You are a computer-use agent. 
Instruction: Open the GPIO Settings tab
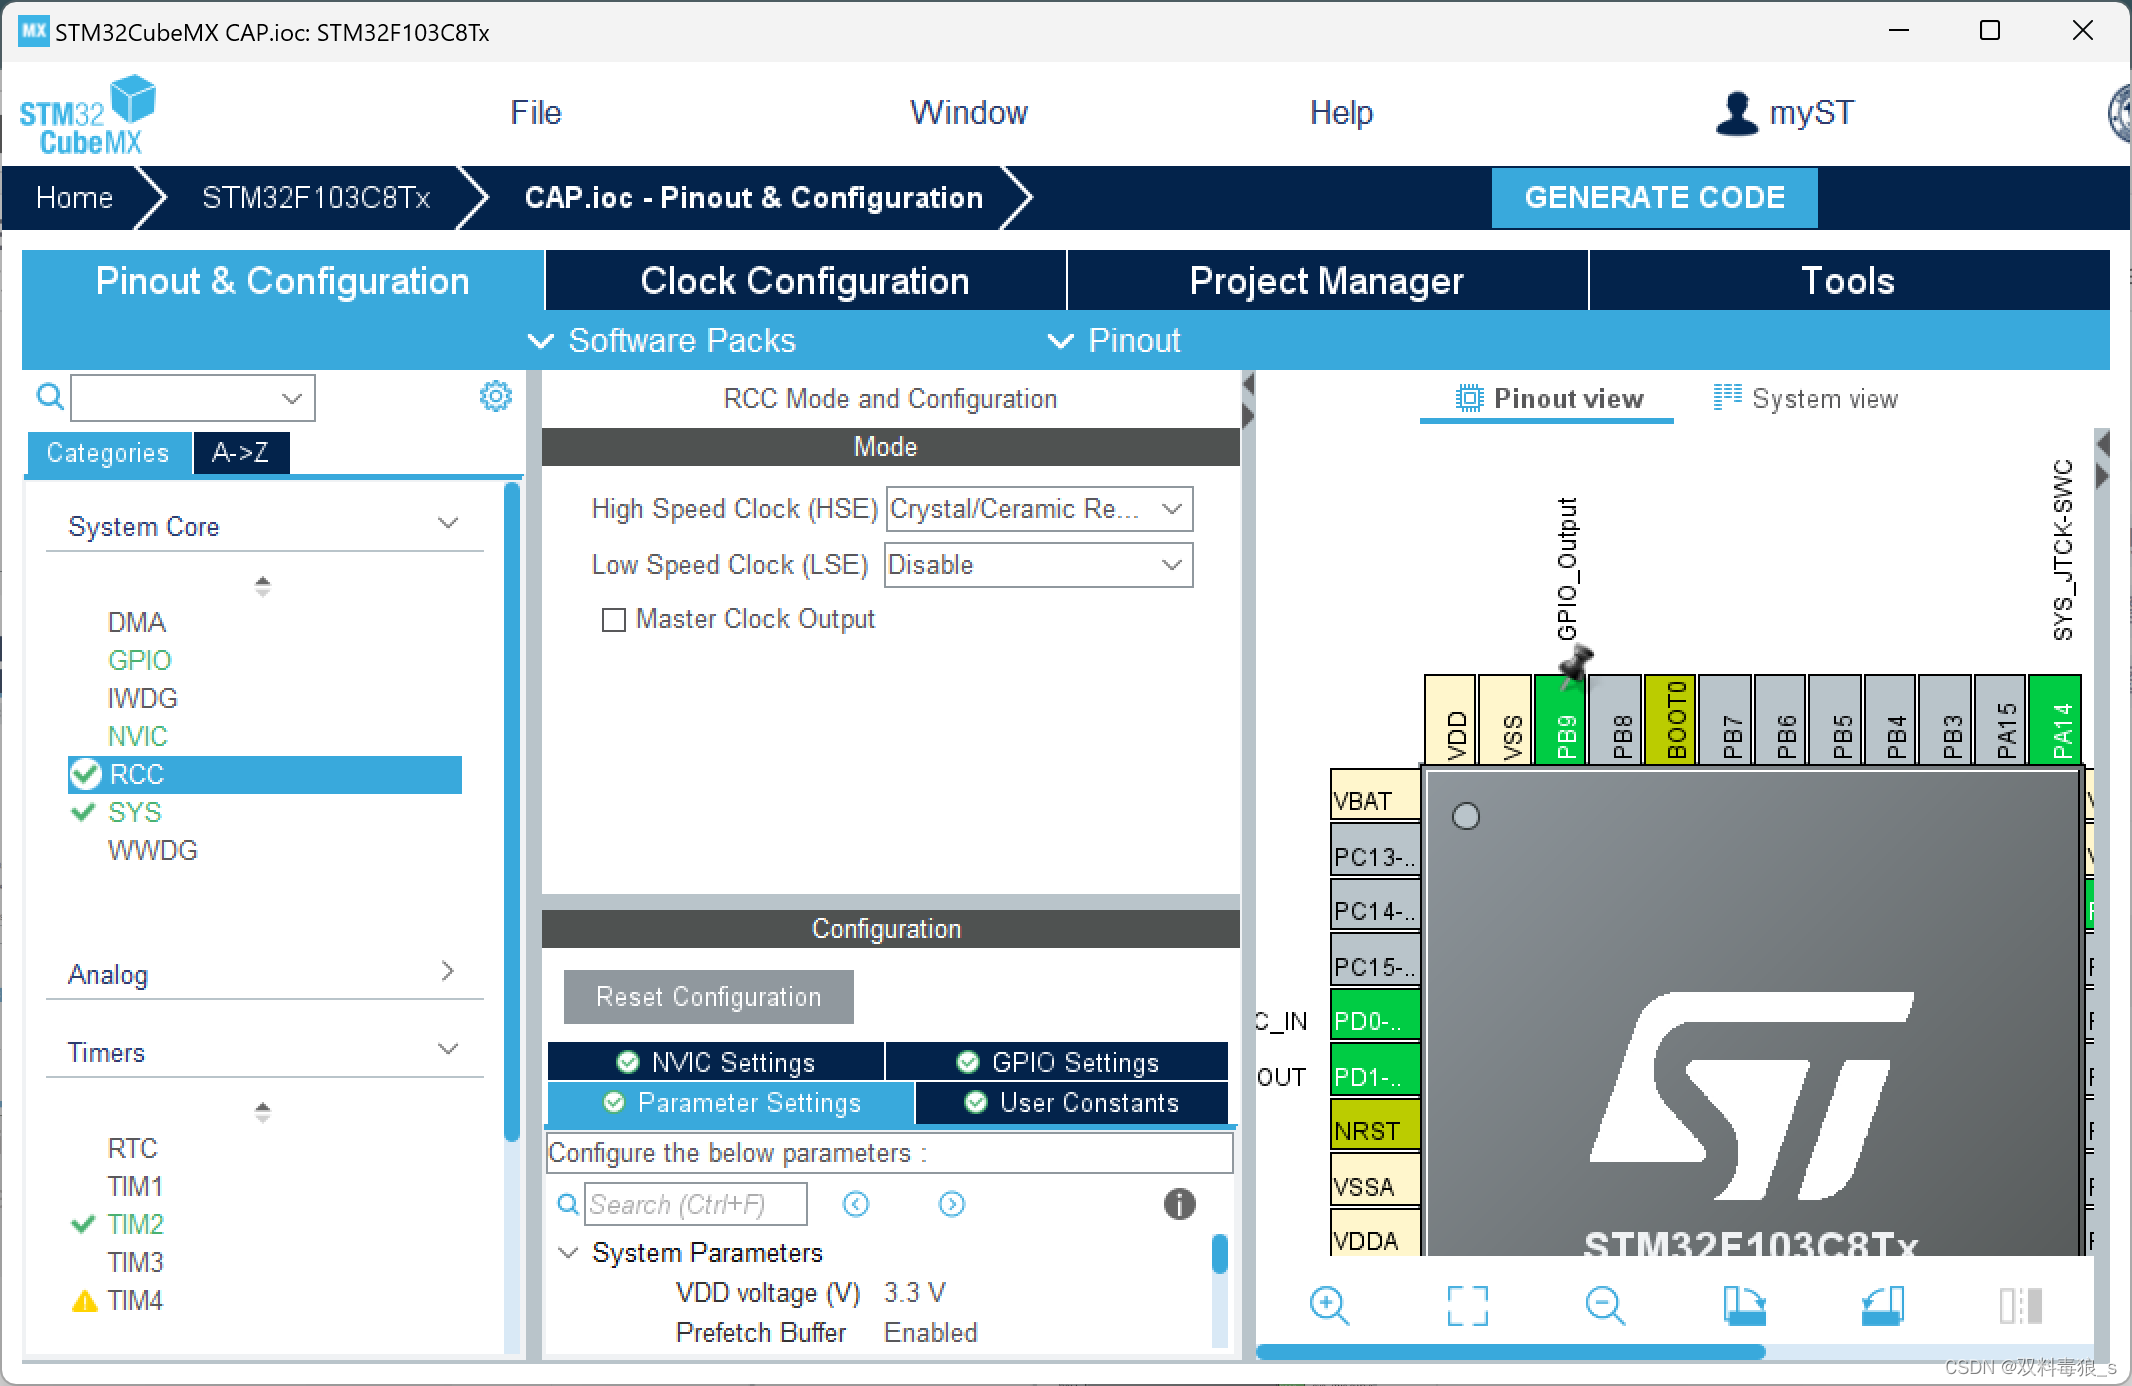pyautogui.click(x=1057, y=1062)
